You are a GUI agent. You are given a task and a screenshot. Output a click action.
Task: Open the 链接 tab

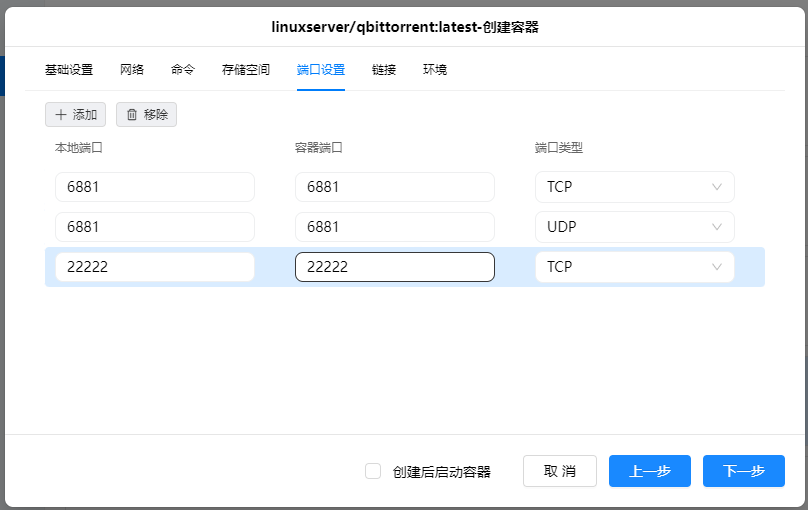384,70
